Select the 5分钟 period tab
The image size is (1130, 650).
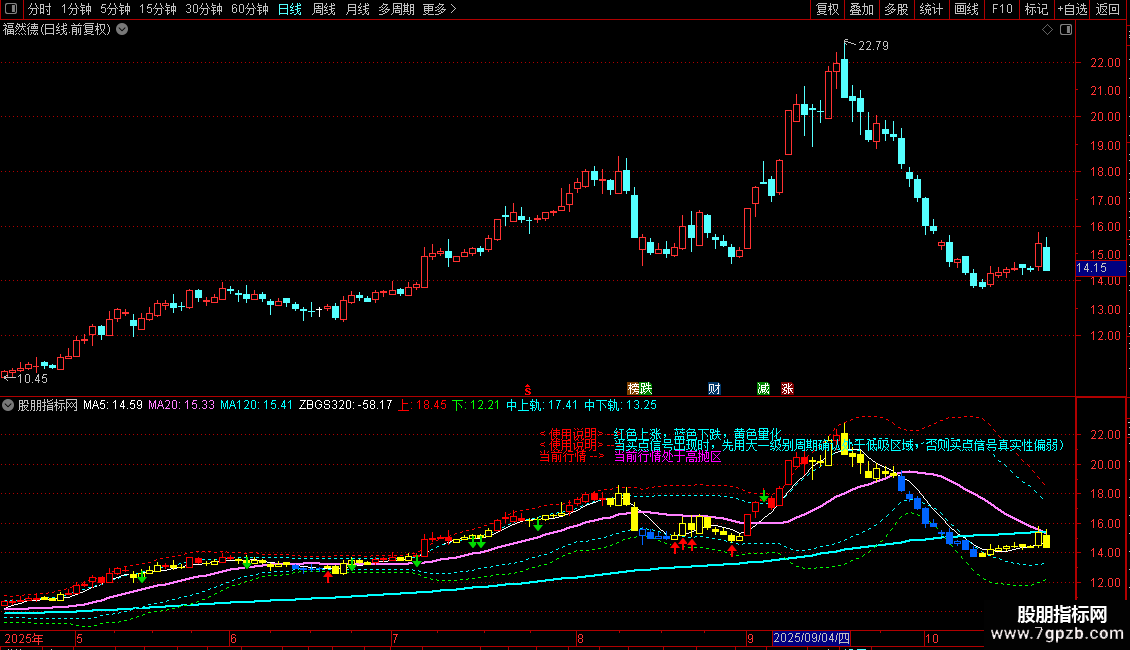pyautogui.click(x=115, y=9)
